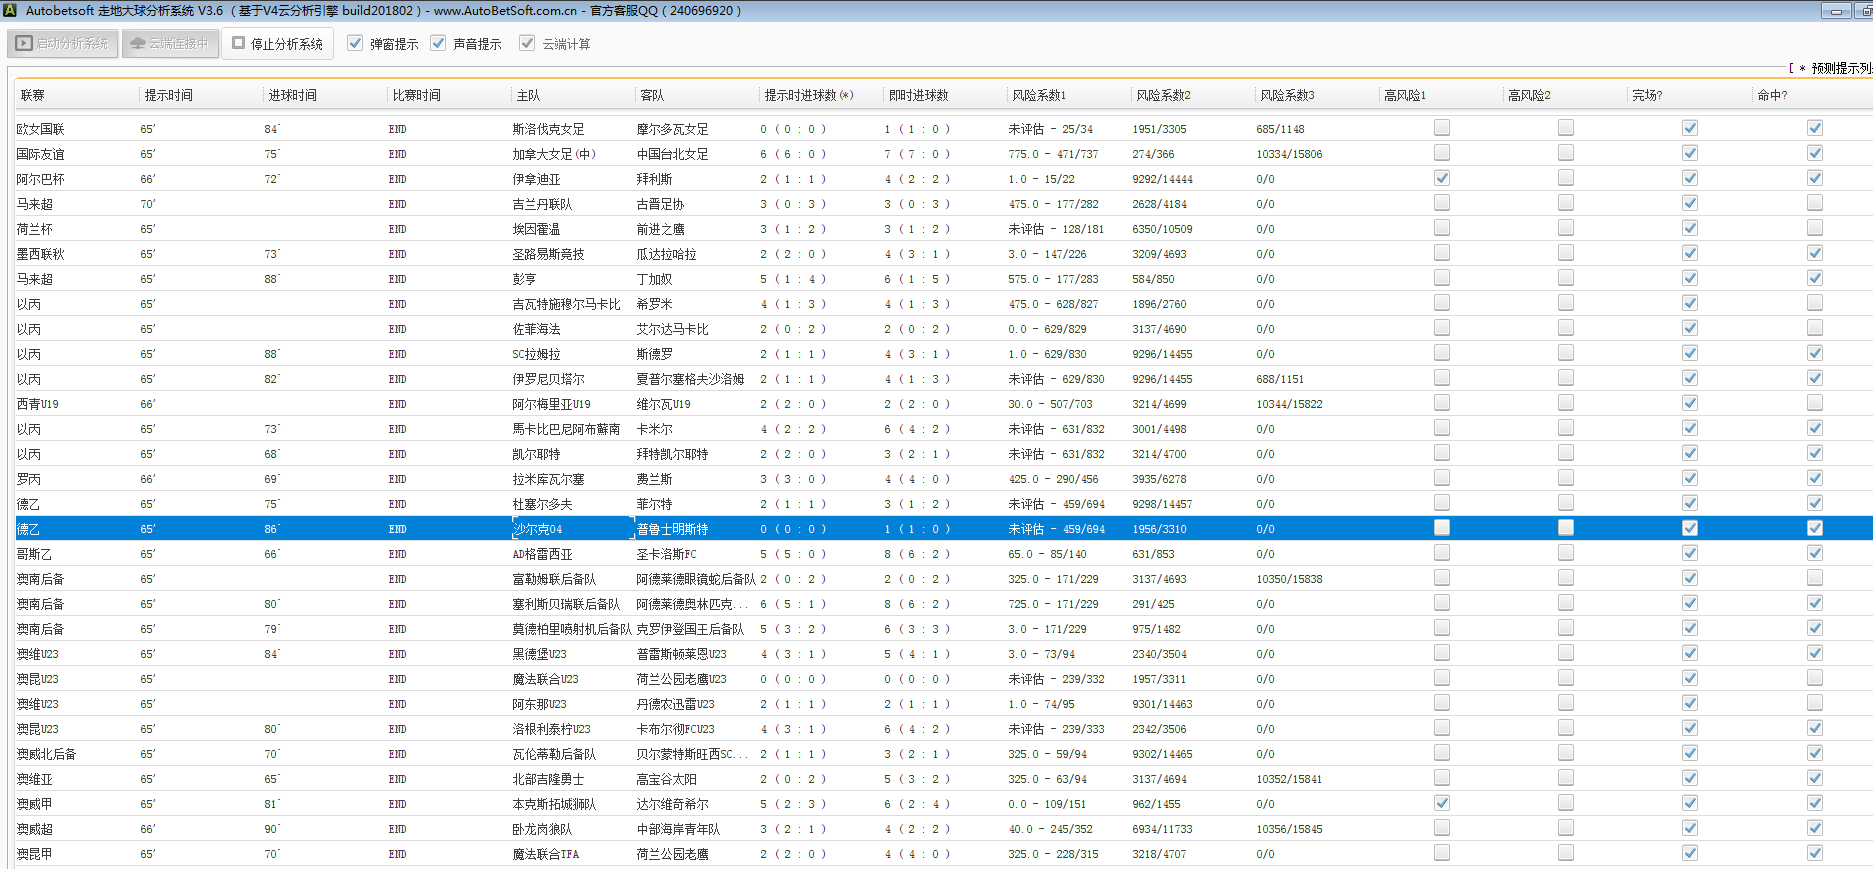Image resolution: width=1873 pixels, height=869 pixels.
Task: Toggle the 云端计算 checkbox
Action: (x=527, y=43)
